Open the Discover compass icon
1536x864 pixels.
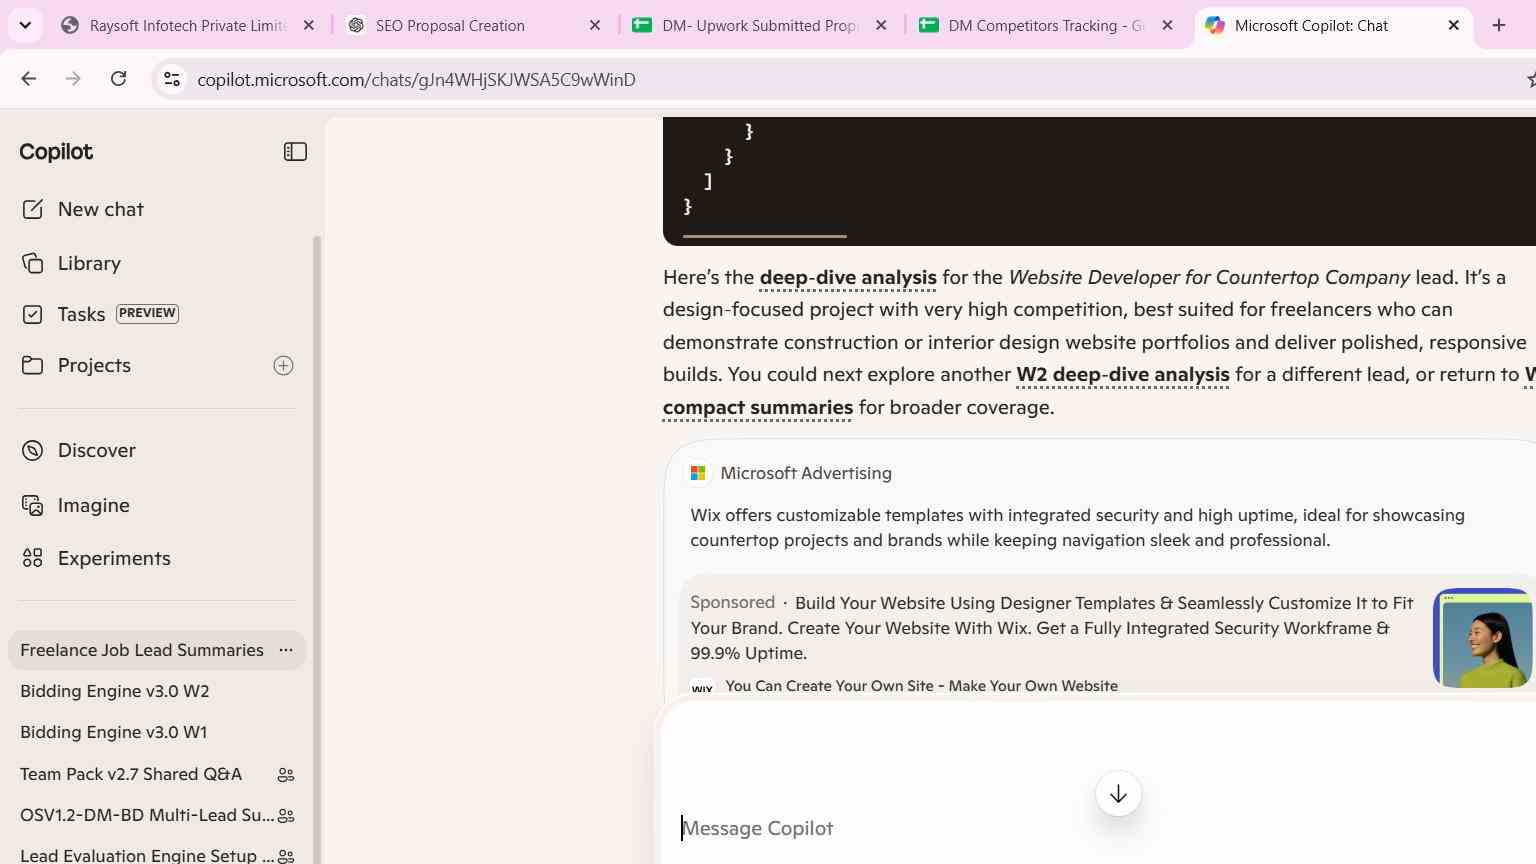[33, 451]
